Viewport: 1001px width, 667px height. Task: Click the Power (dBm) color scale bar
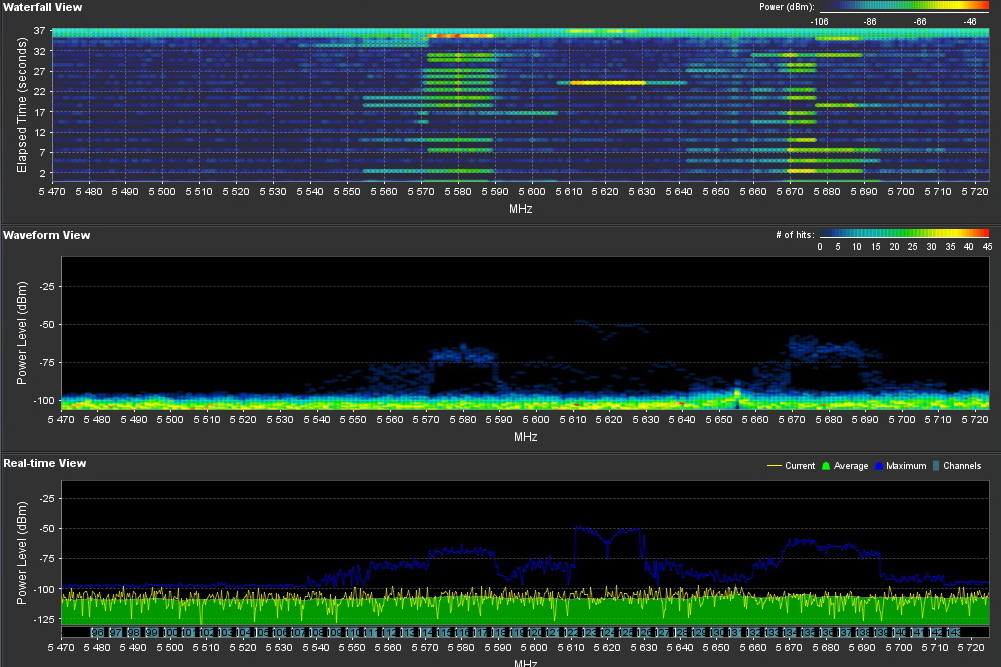coord(904,7)
